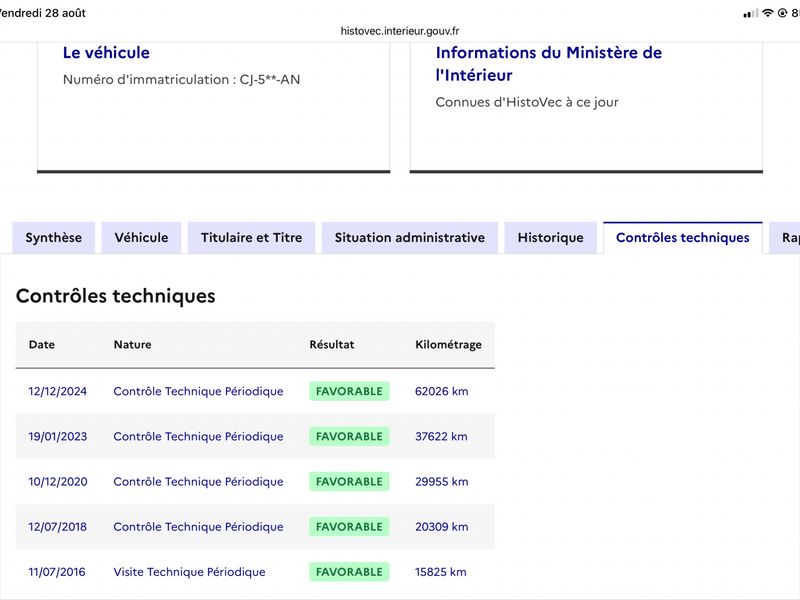Select the Contrôles techniques tab
The height and width of the screenshot is (600, 800).
coord(683,237)
